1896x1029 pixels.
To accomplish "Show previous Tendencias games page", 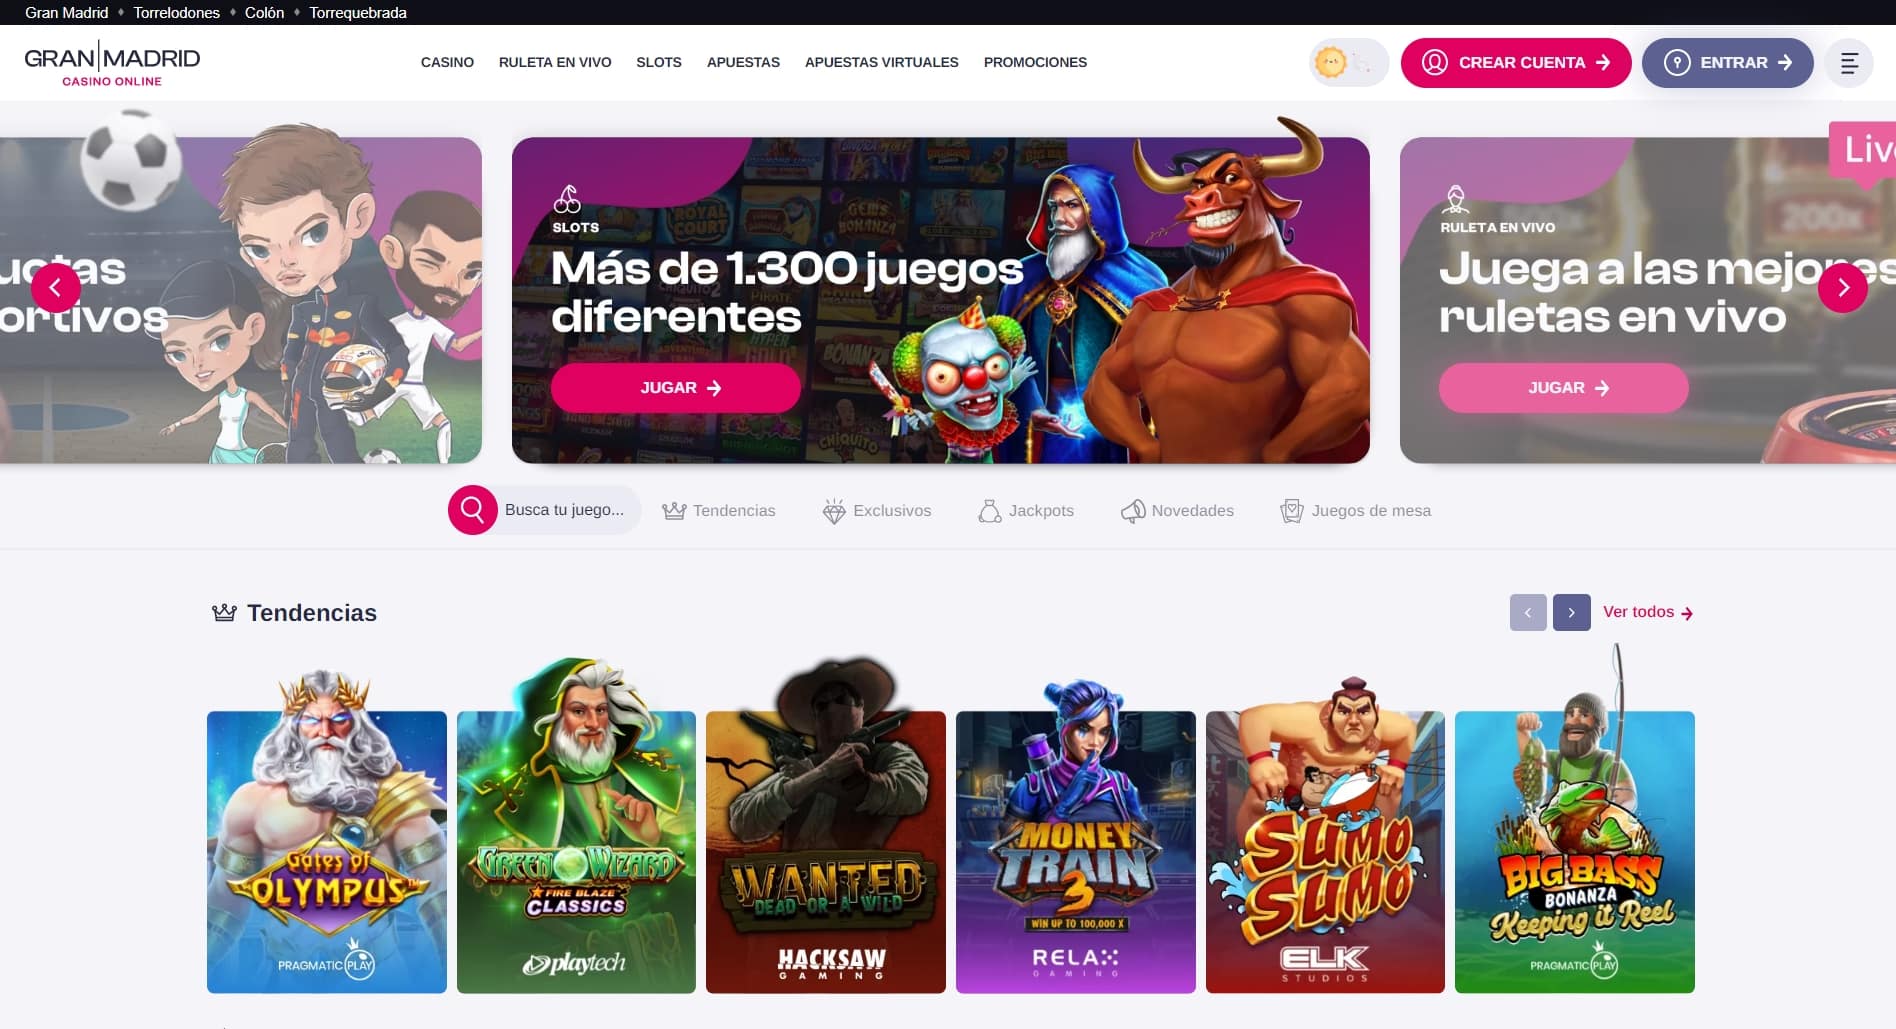I will click(x=1528, y=612).
